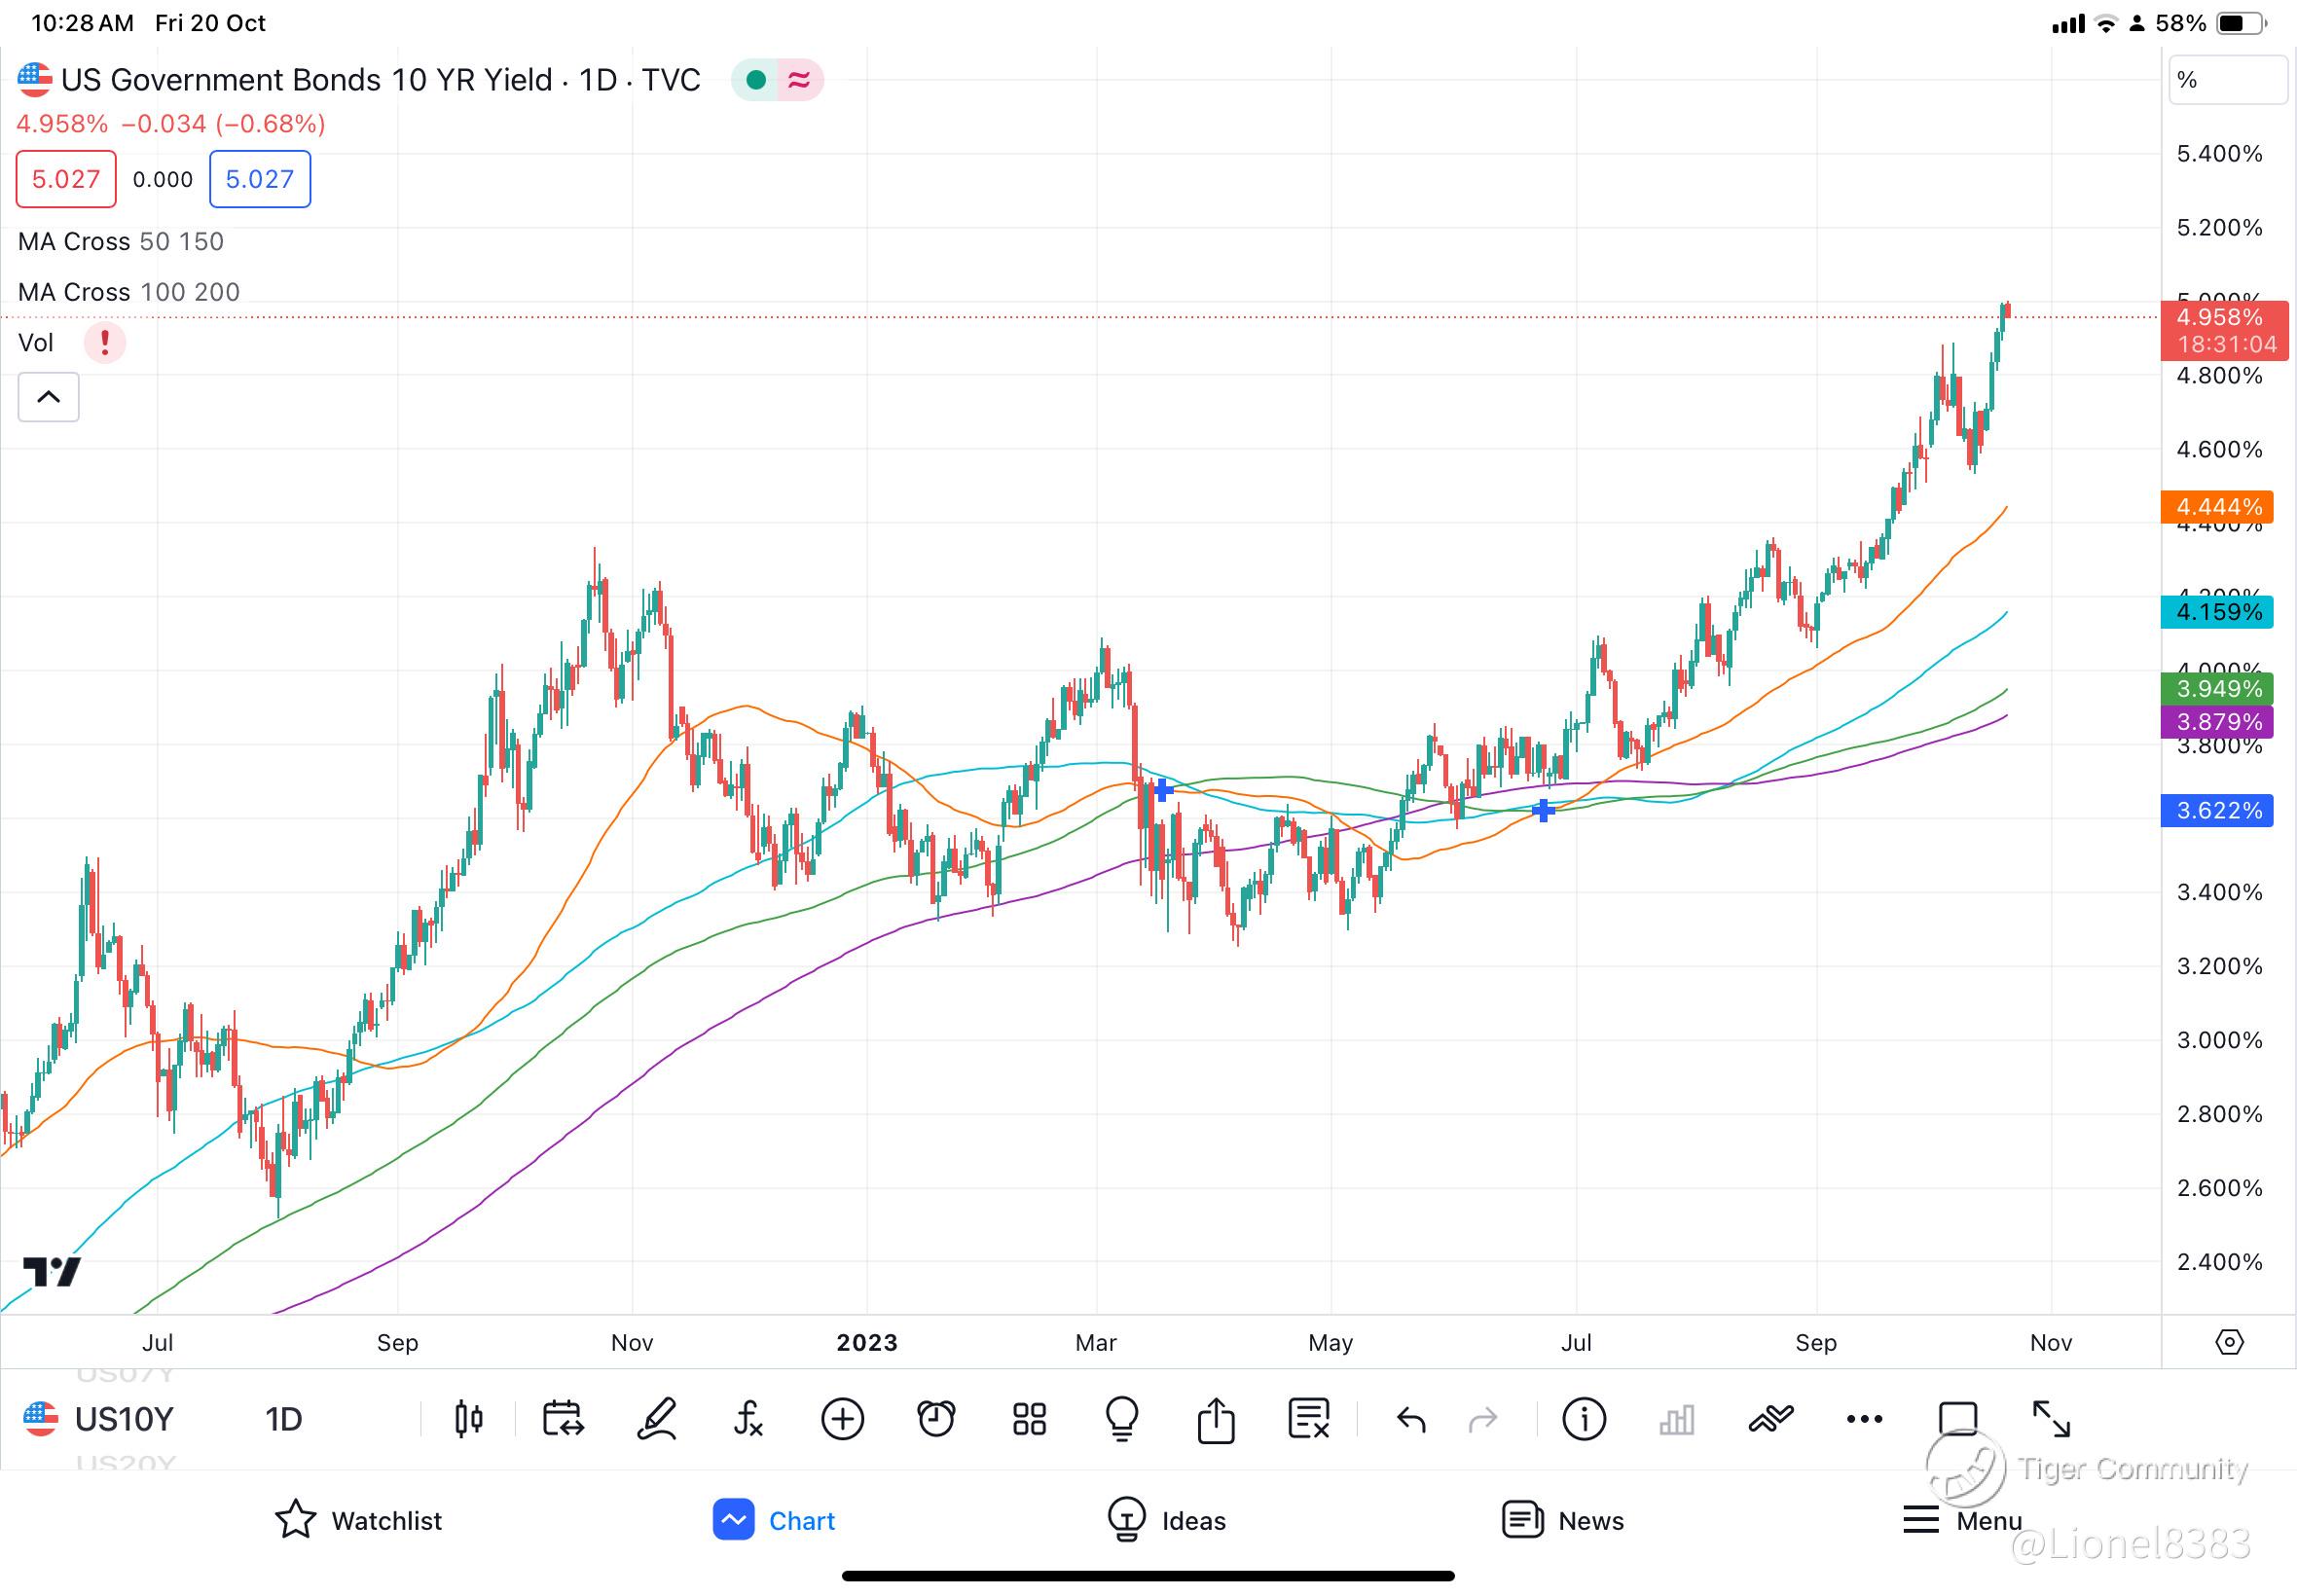This screenshot has width=2297, height=1596.
Task: Open the layout grid icon
Action: click(x=1029, y=1419)
